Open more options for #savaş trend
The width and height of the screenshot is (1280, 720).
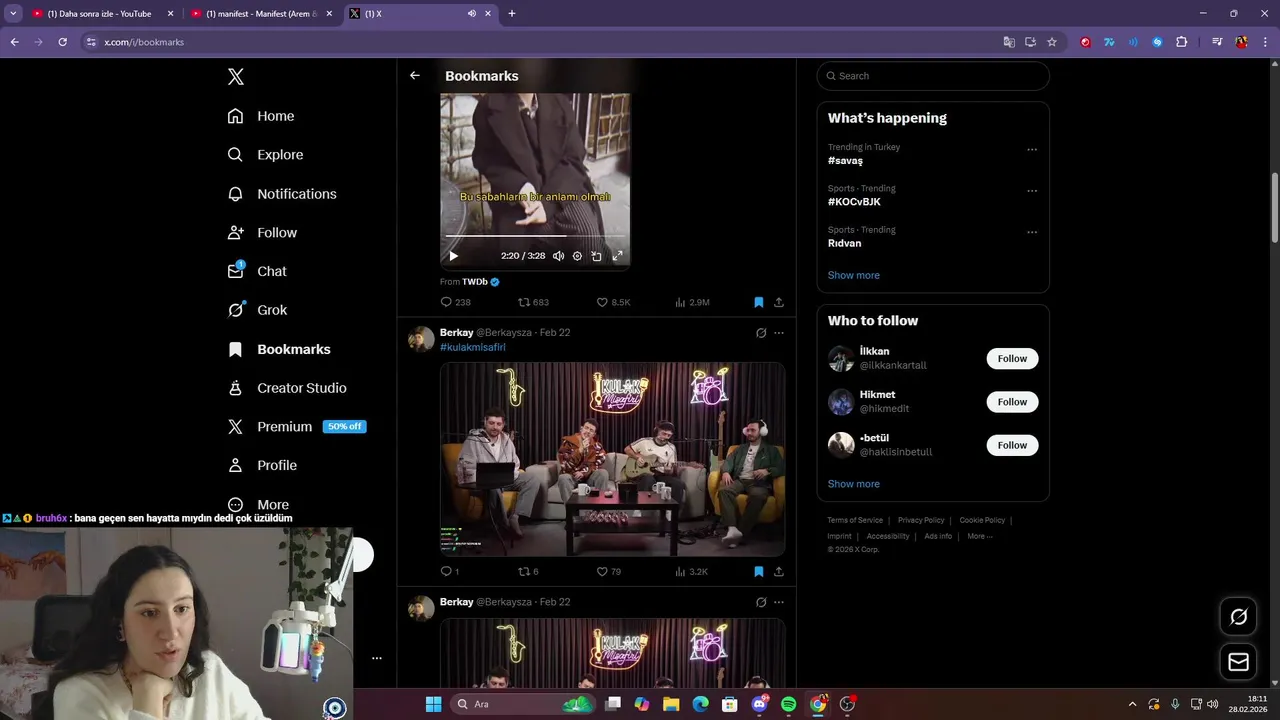(1032, 150)
